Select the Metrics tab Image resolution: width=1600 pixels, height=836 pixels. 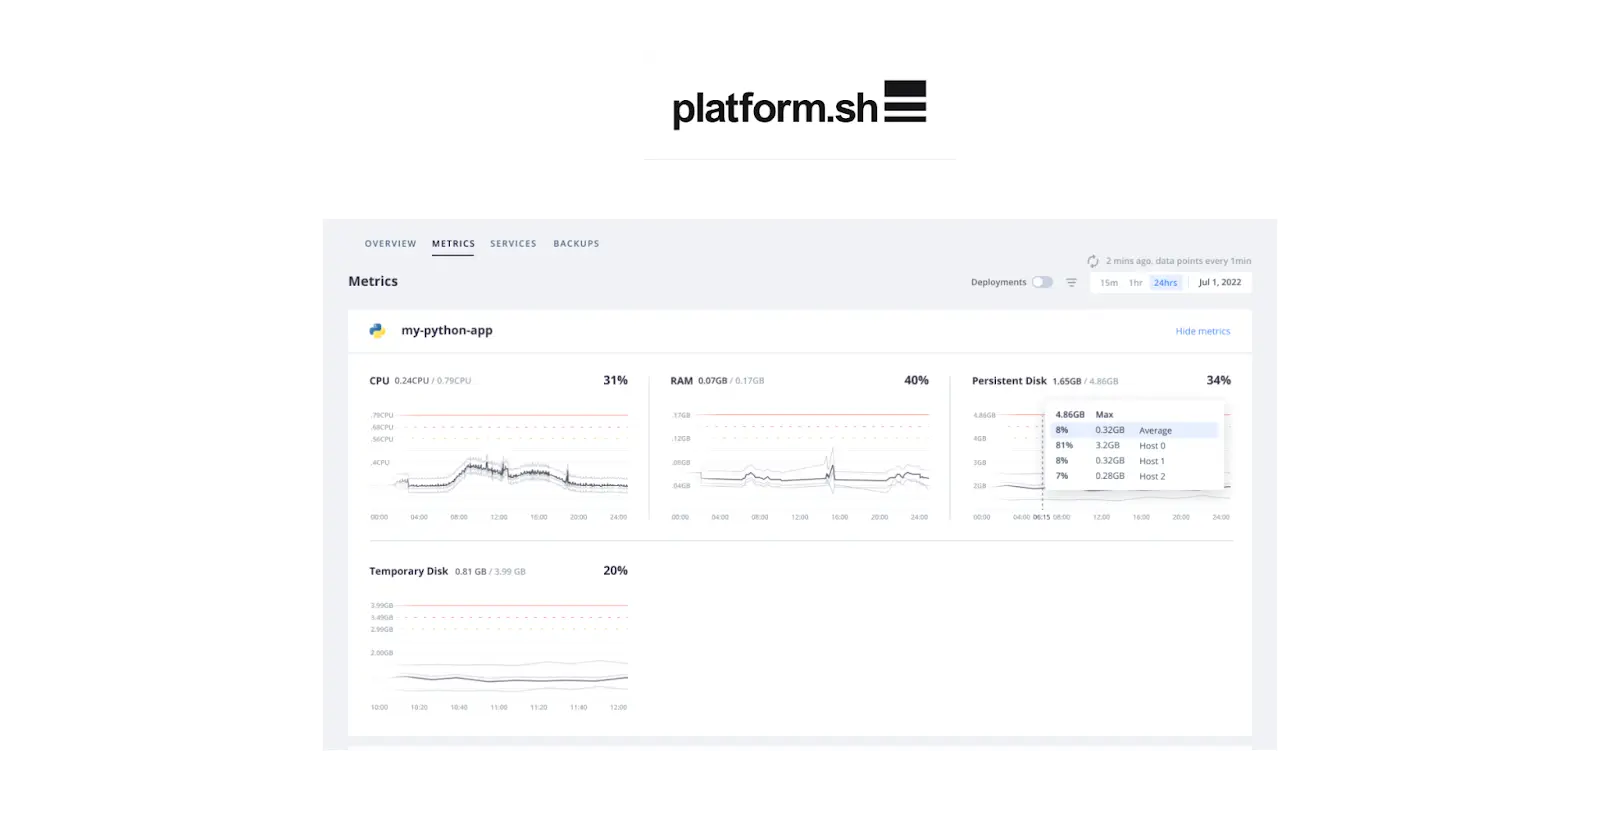453,244
